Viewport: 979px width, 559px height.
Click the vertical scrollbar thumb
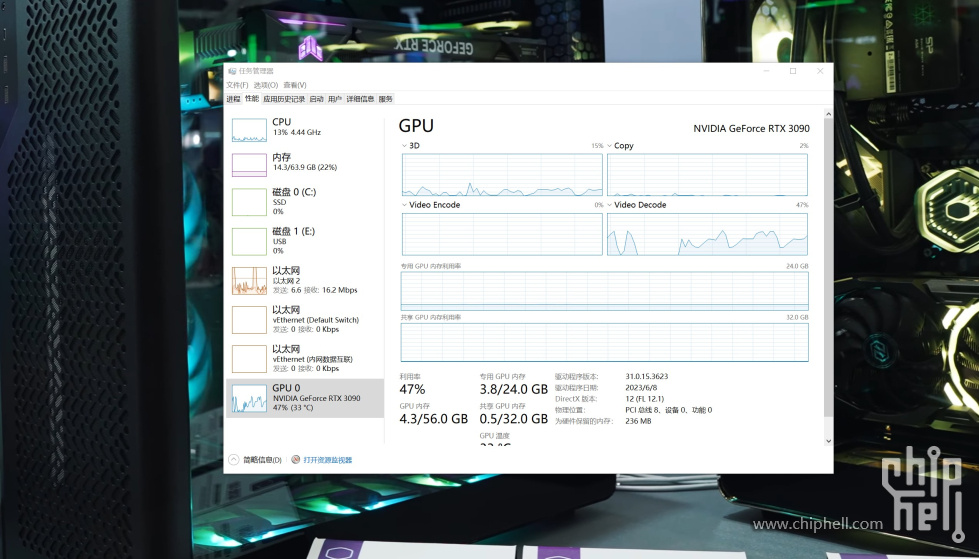(829, 269)
